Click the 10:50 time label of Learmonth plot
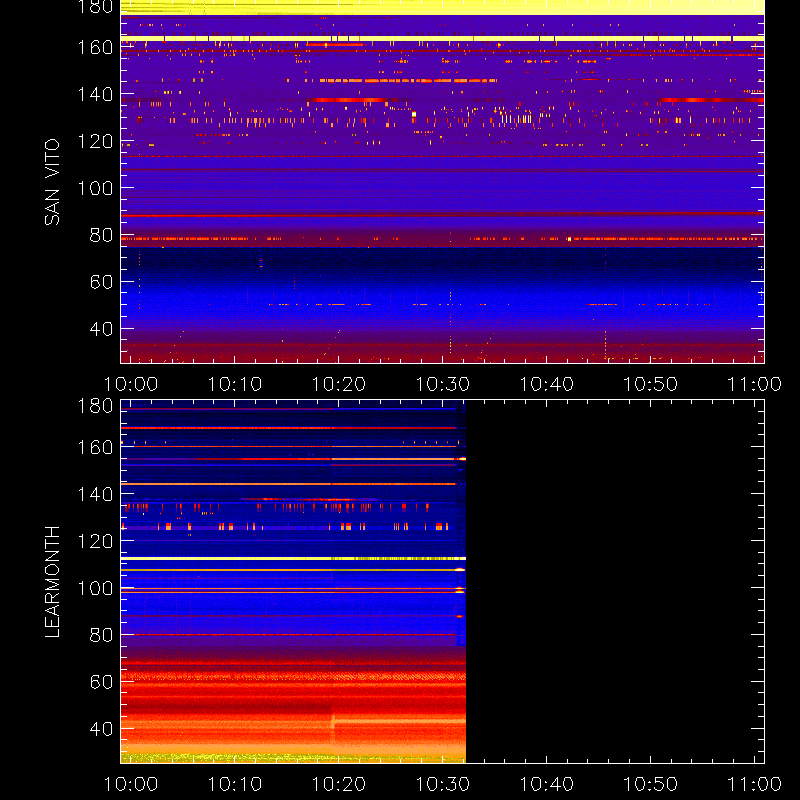 click(x=651, y=784)
